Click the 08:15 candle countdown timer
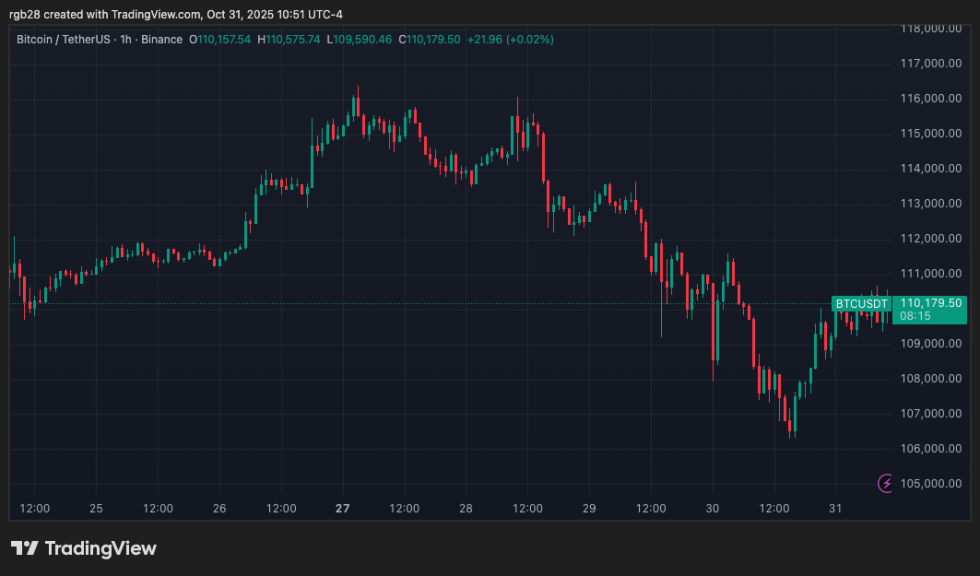The height and width of the screenshot is (576, 980). click(x=916, y=316)
